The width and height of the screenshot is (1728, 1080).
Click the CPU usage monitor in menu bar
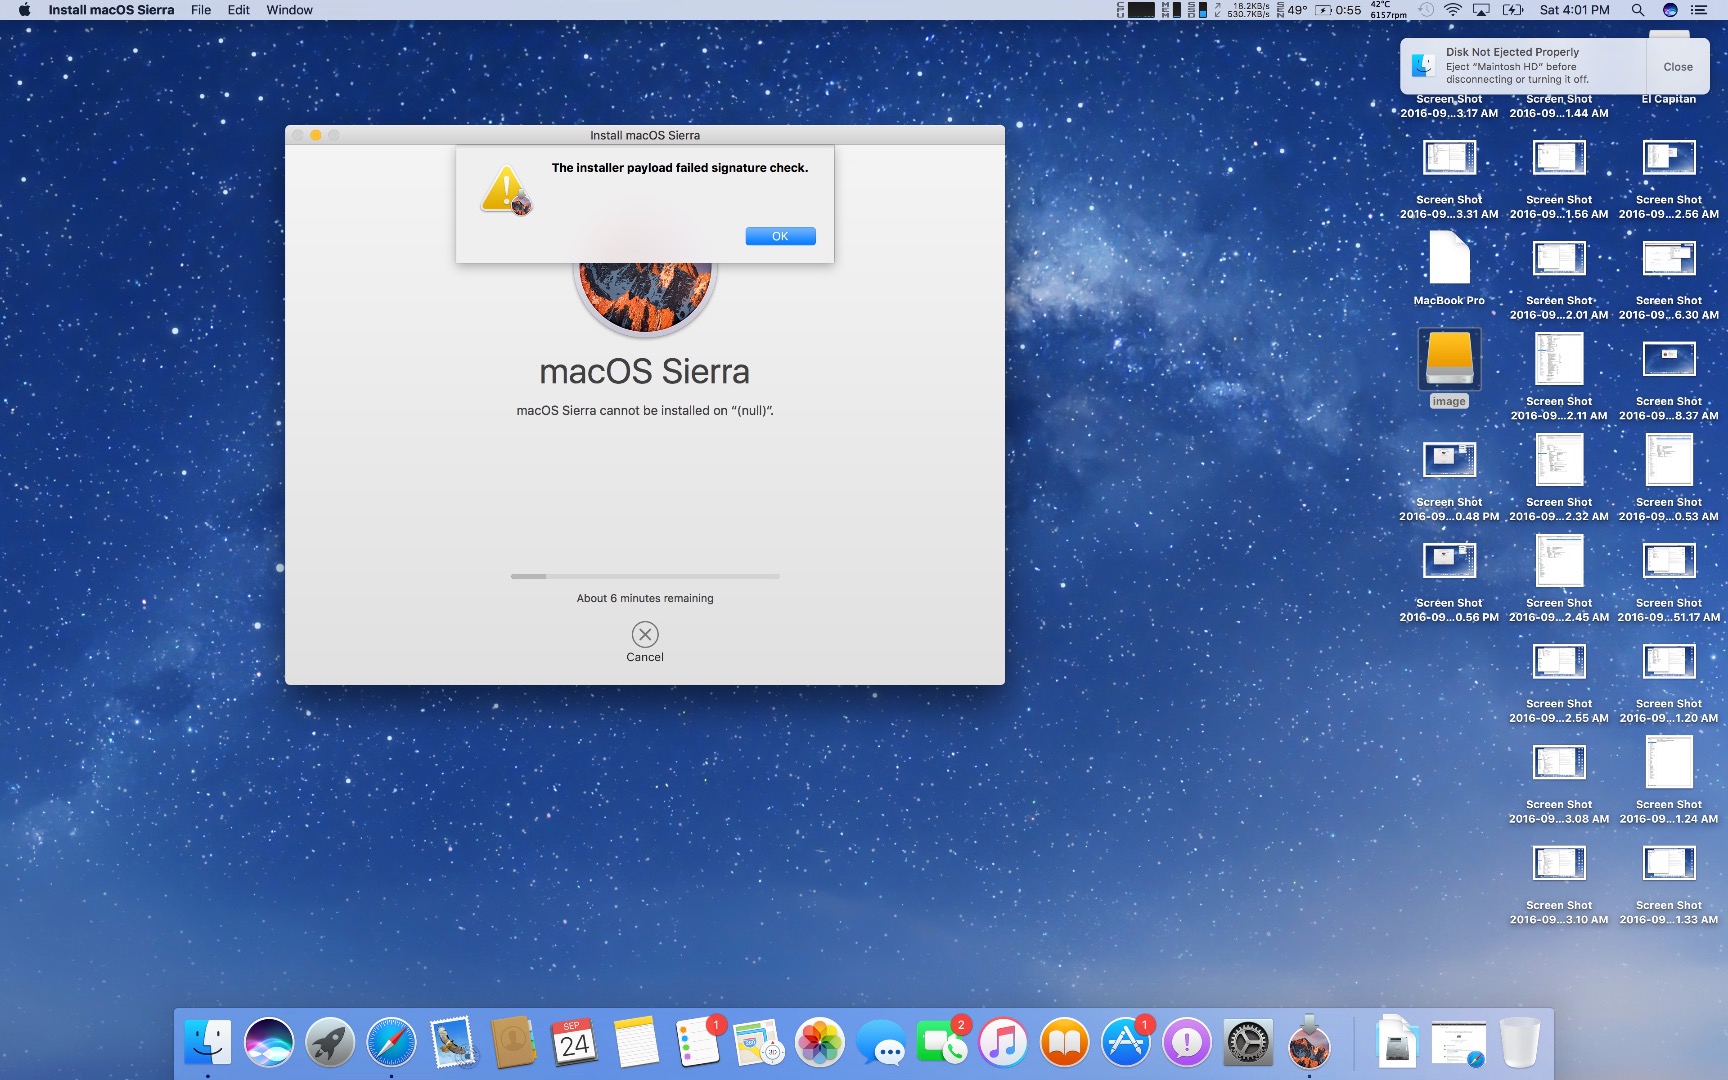(1135, 10)
